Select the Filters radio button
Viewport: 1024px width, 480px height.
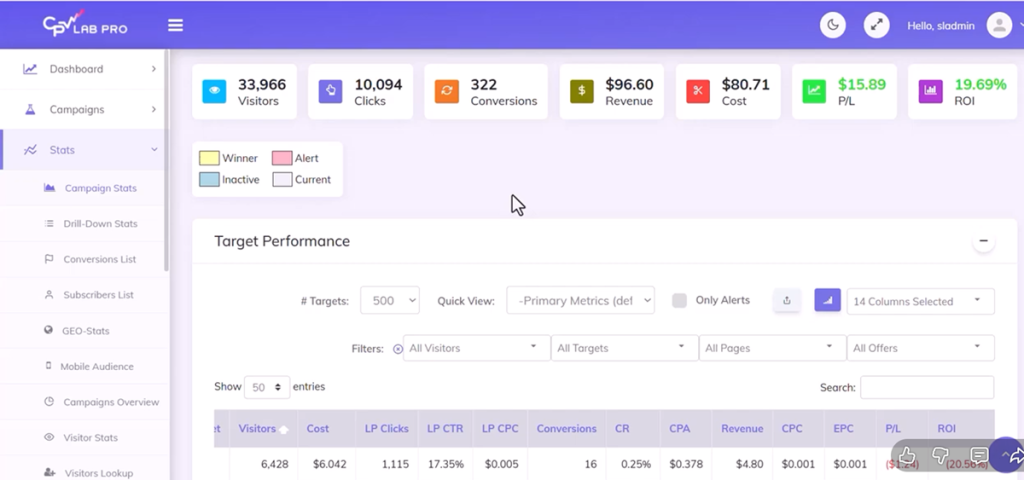tap(398, 349)
